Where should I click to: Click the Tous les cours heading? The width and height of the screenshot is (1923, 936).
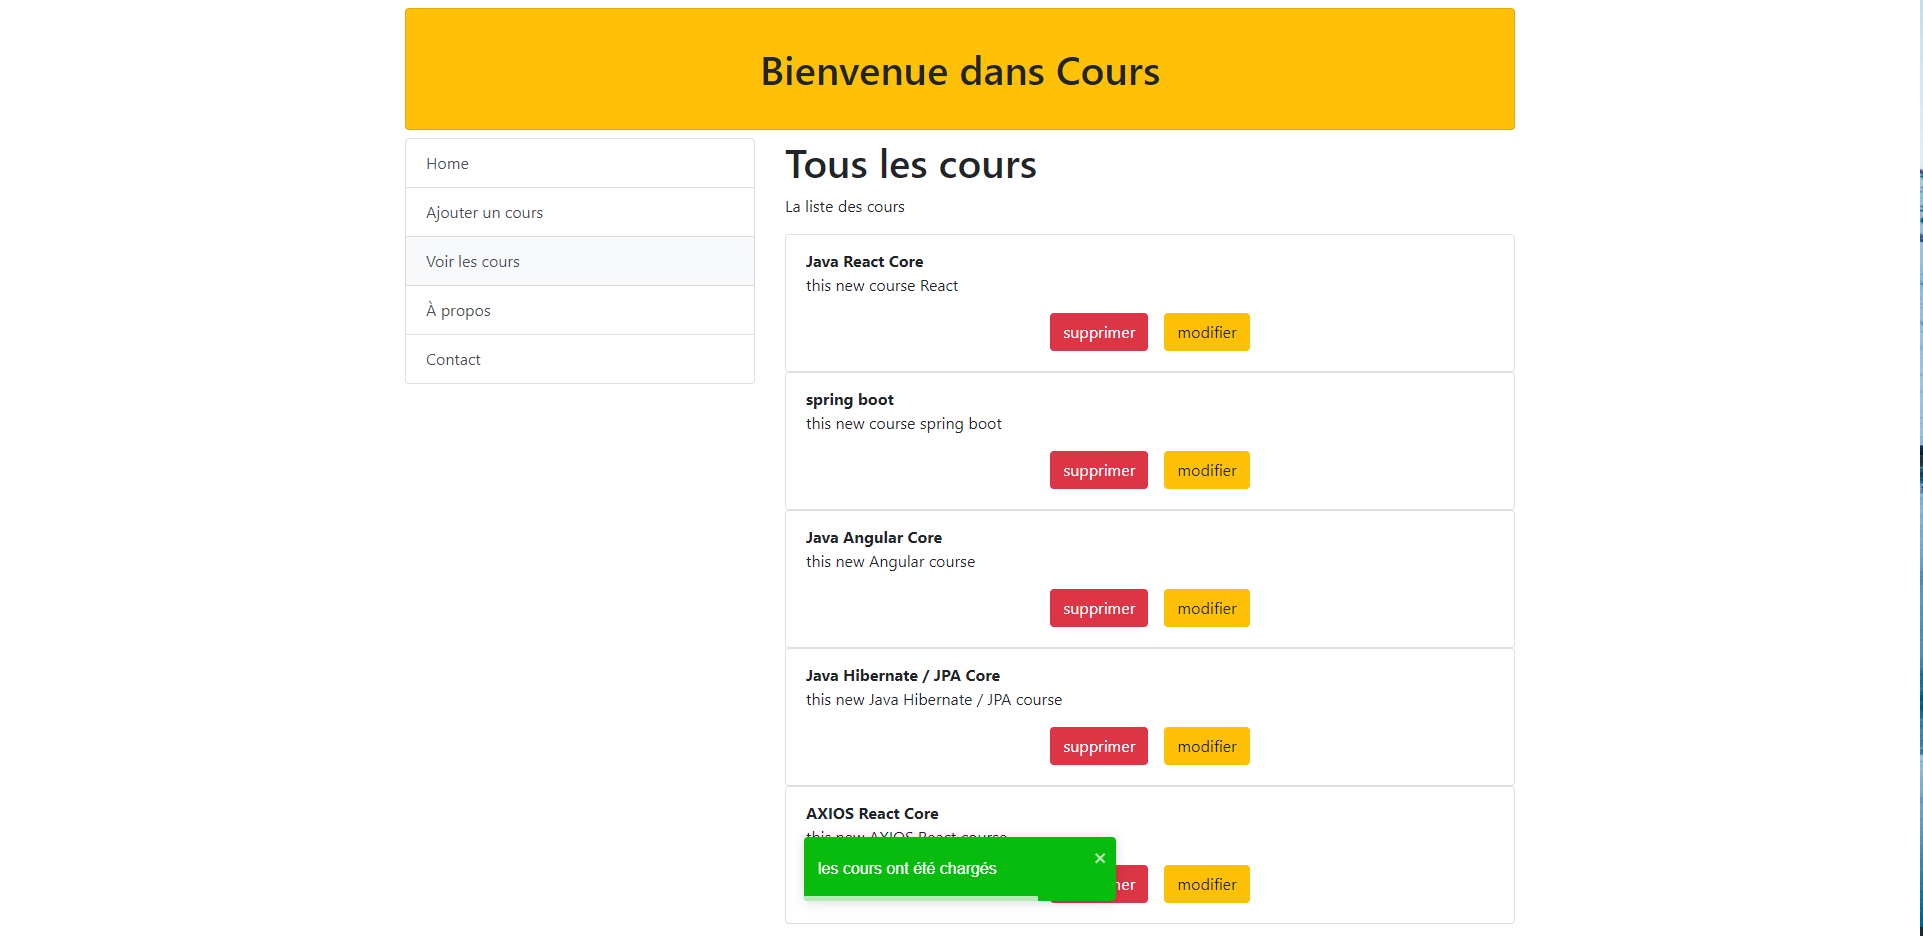[910, 165]
